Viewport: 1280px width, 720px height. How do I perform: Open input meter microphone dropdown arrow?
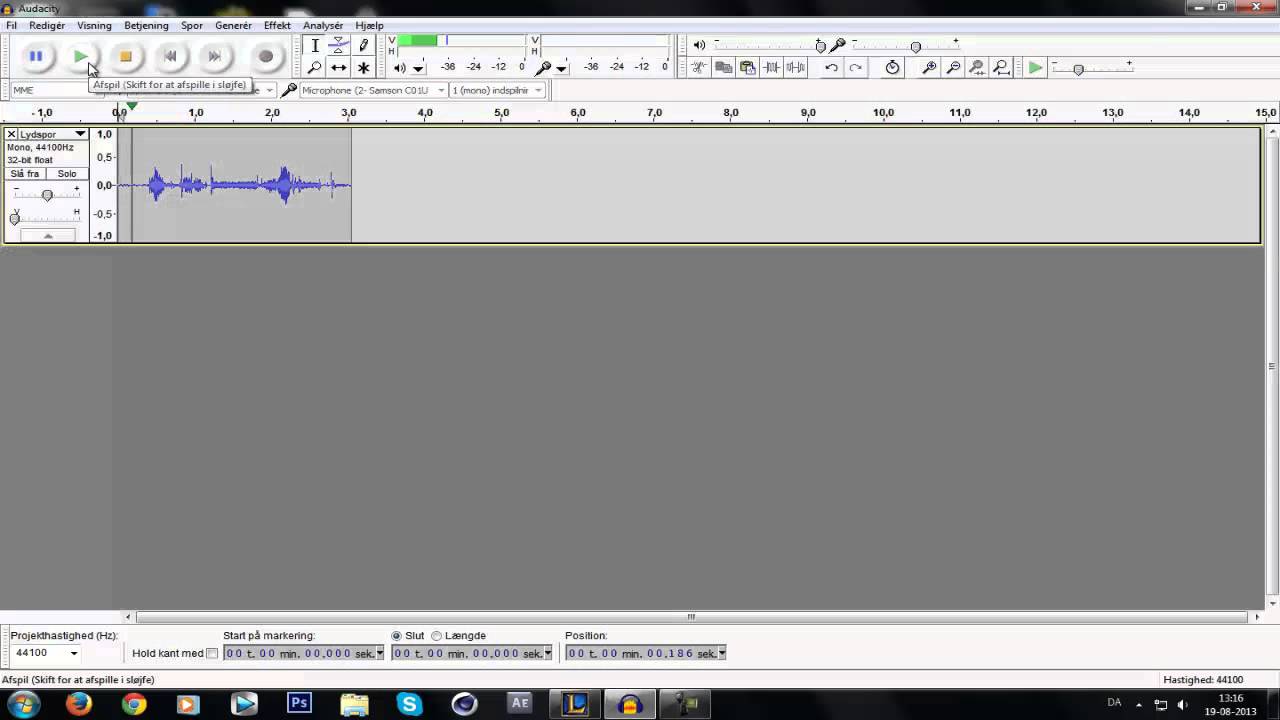coord(561,69)
